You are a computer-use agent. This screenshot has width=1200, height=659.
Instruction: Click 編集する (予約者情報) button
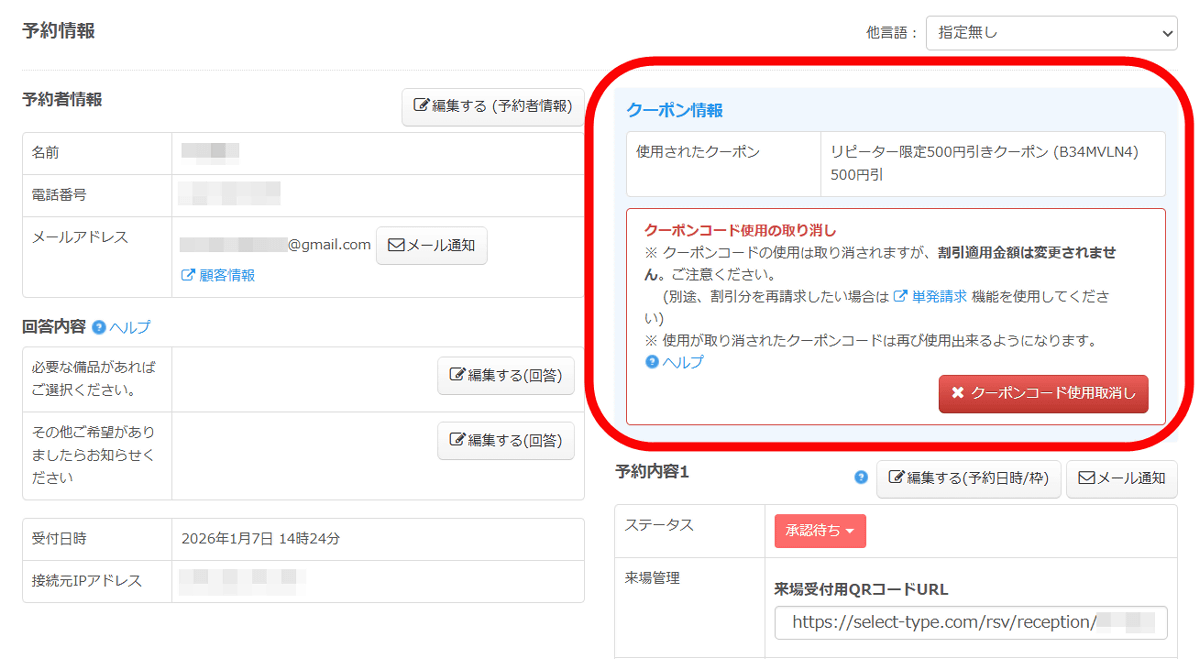click(x=493, y=107)
